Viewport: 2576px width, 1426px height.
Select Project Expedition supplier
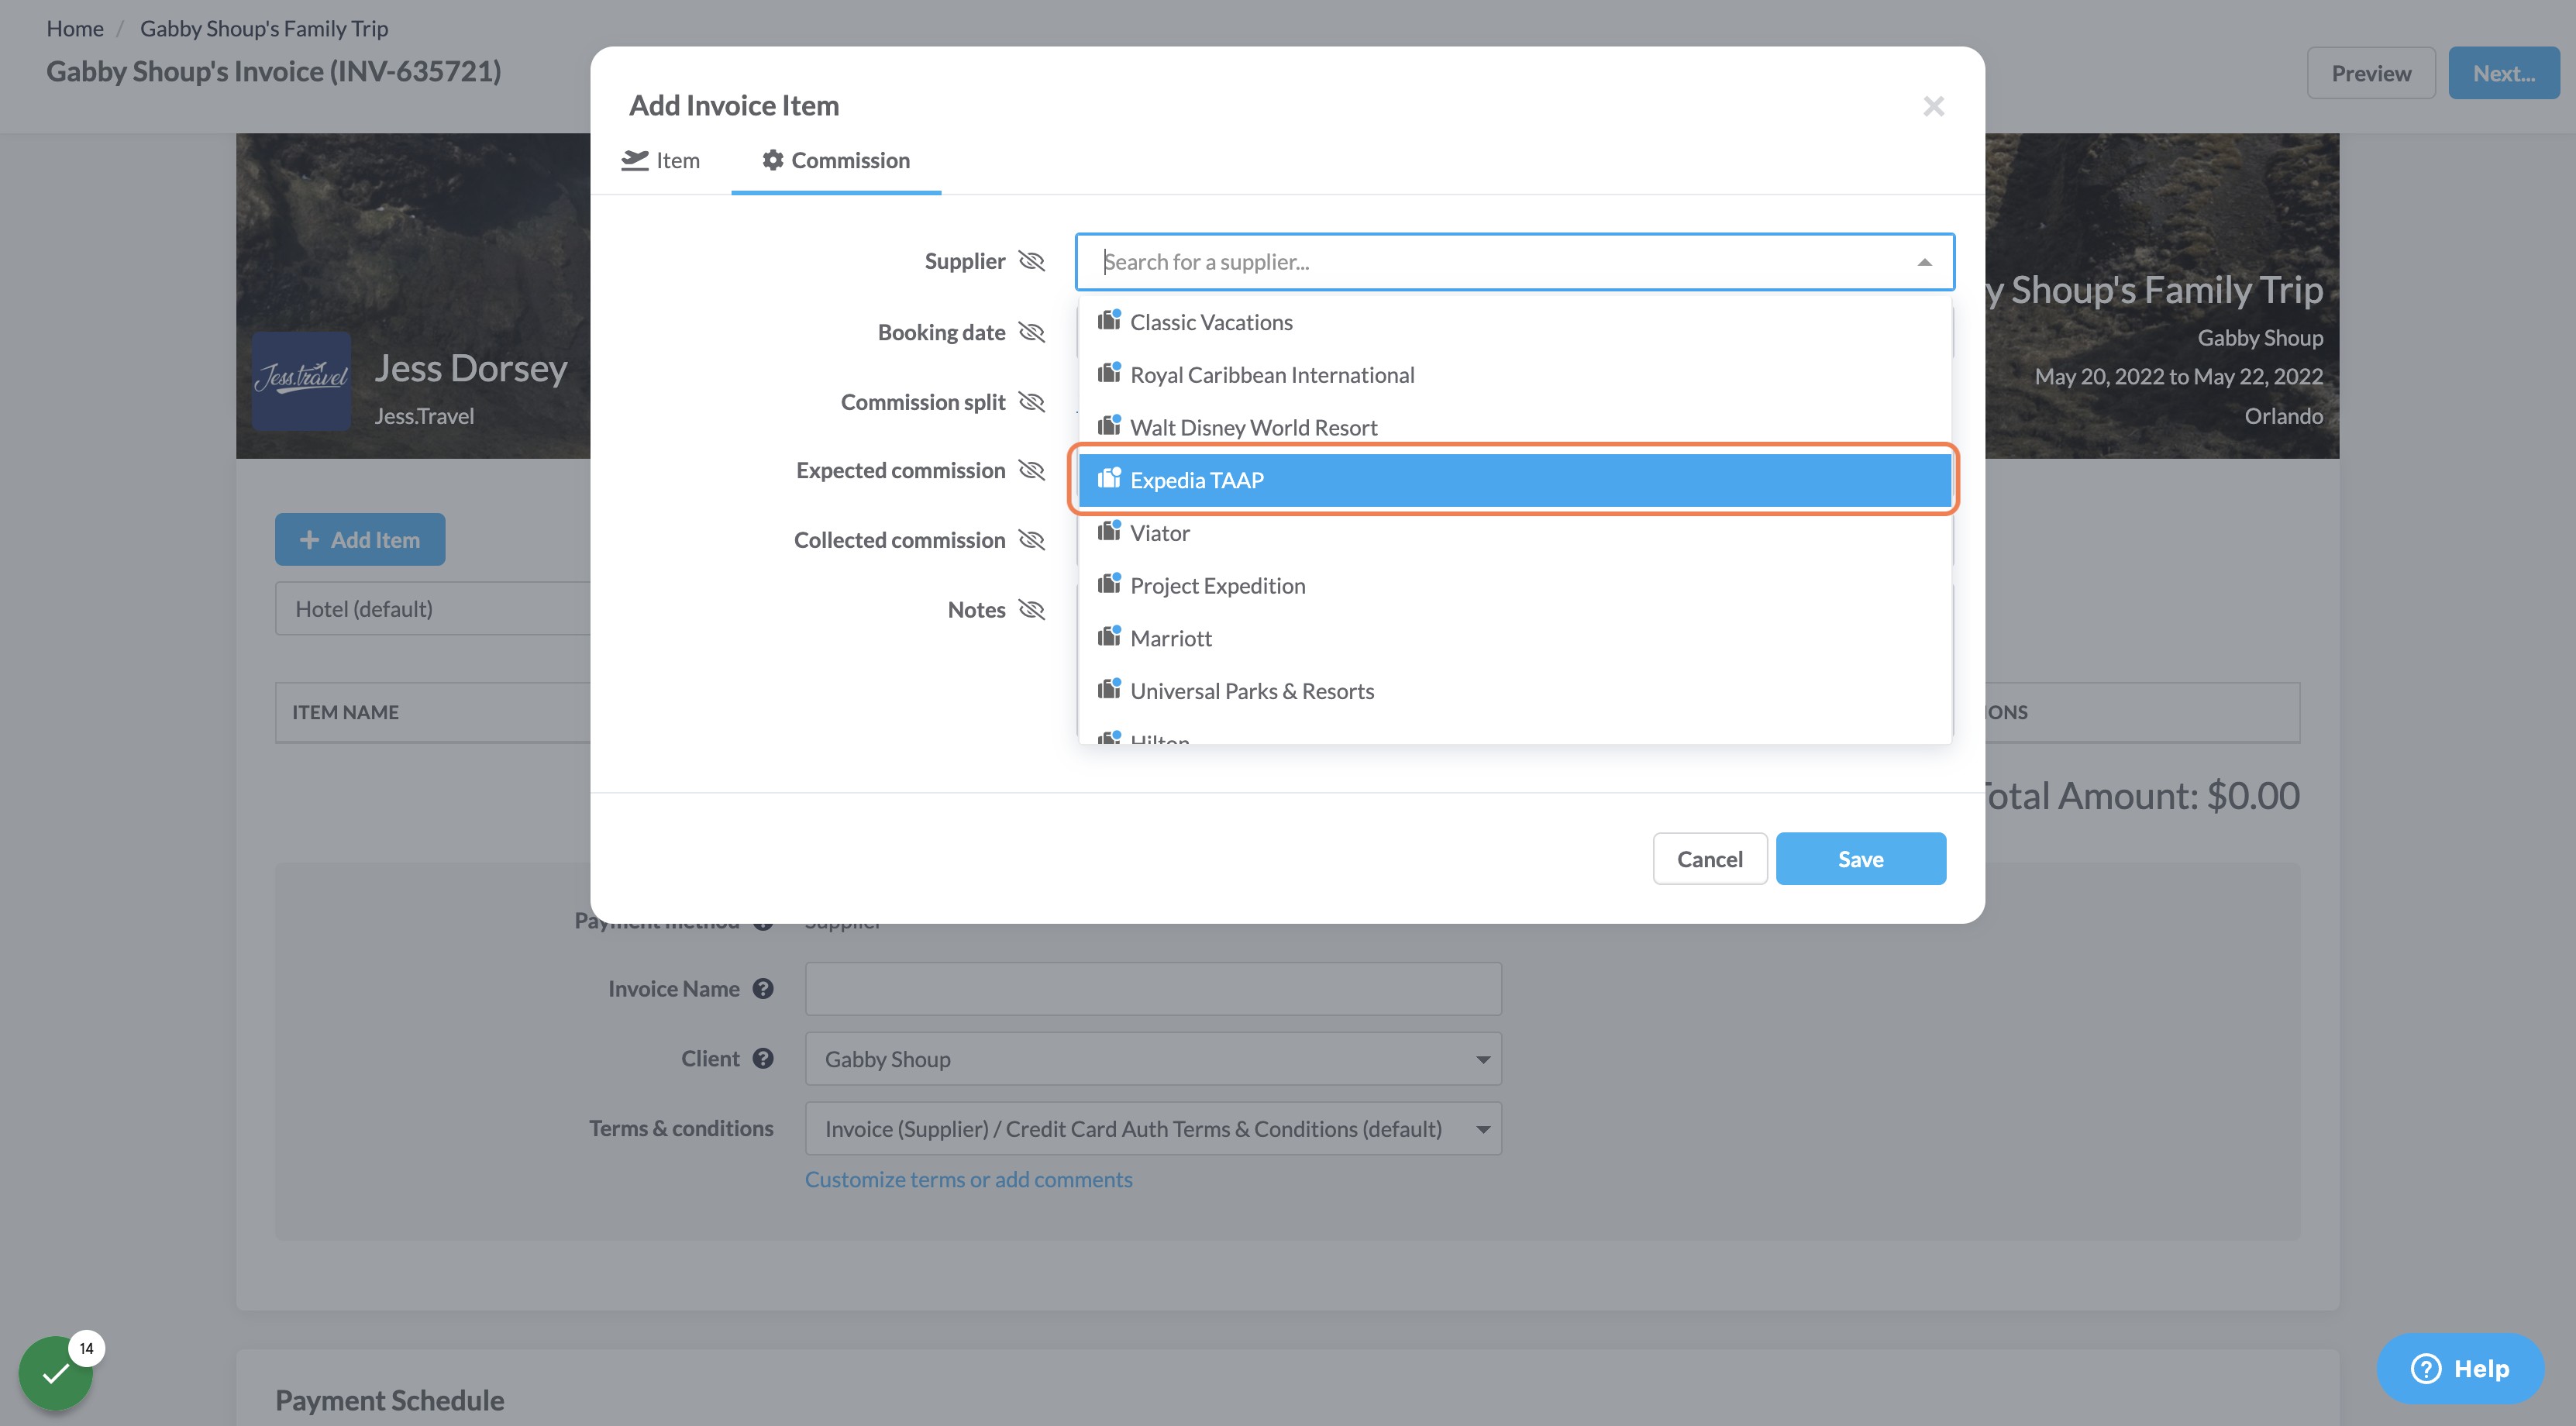tap(1515, 586)
